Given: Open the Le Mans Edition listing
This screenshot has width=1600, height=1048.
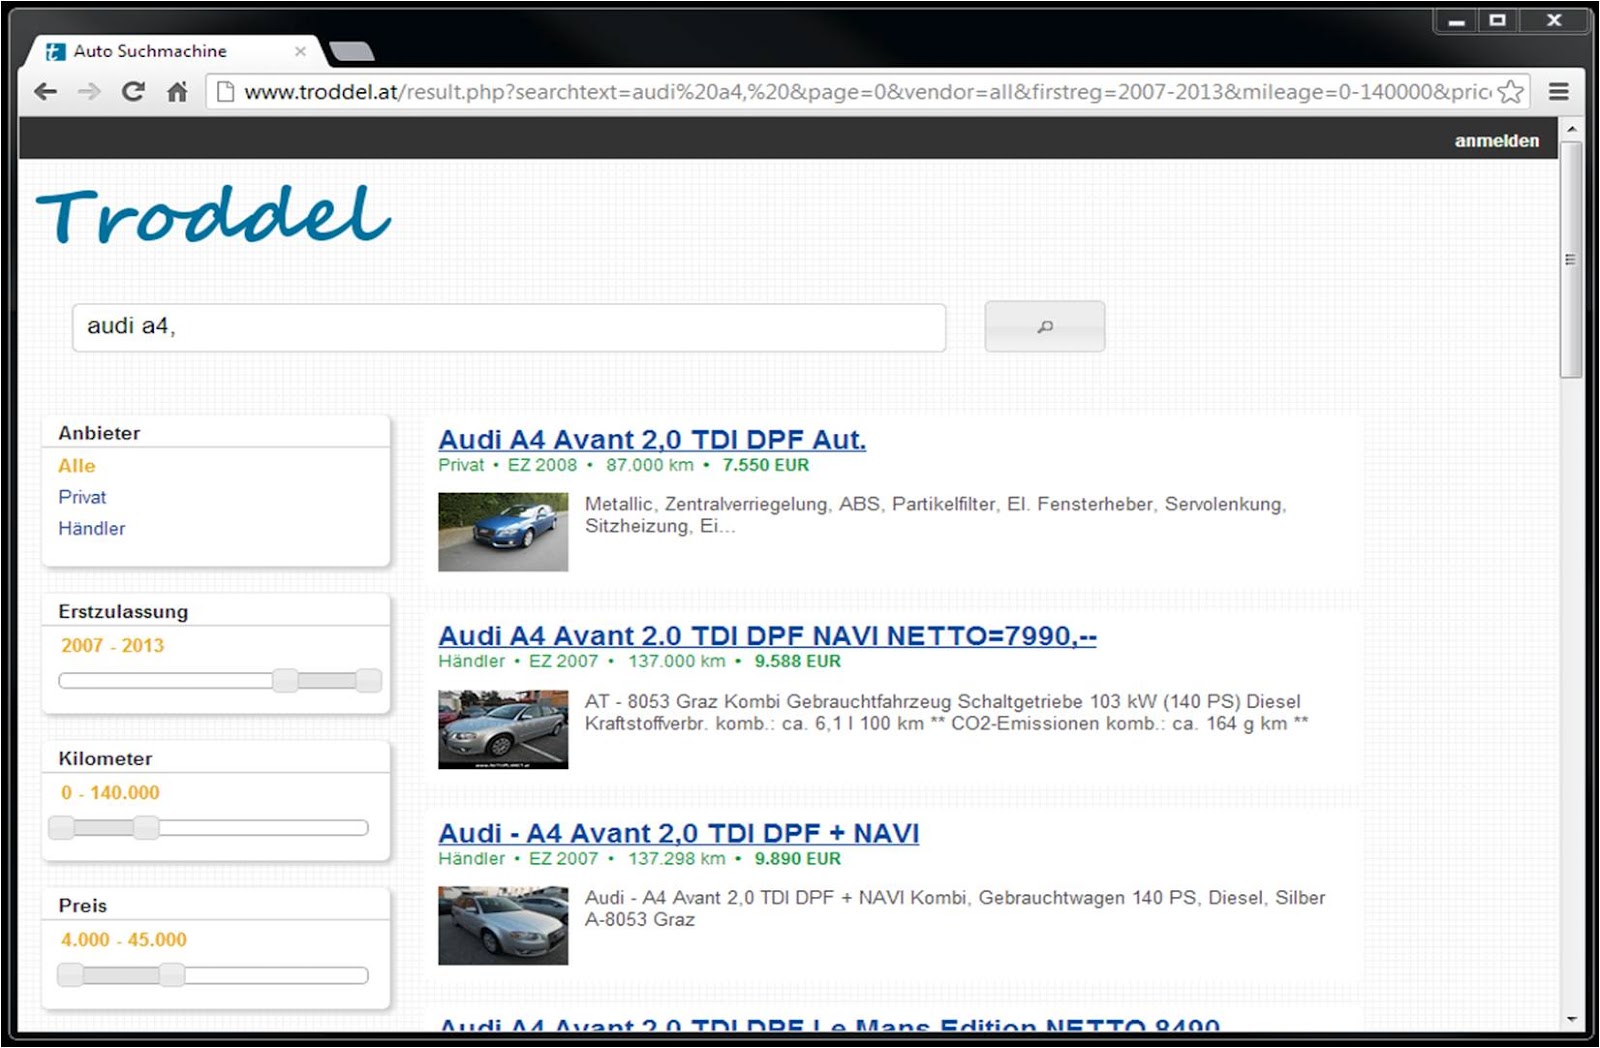Looking at the screenshot, I should pyautogui.click(x=829, y=1023).
